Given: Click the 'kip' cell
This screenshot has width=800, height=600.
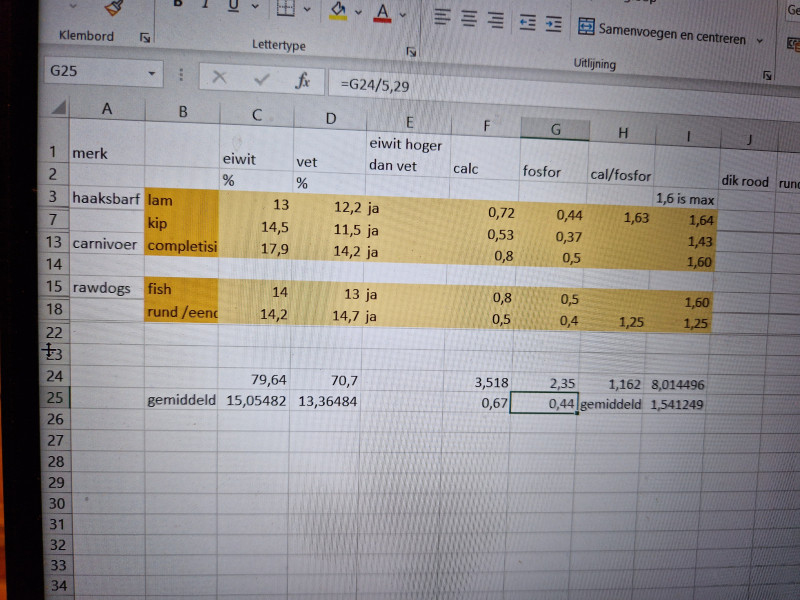Looking at the screenshot, I should tap(182, 223).
